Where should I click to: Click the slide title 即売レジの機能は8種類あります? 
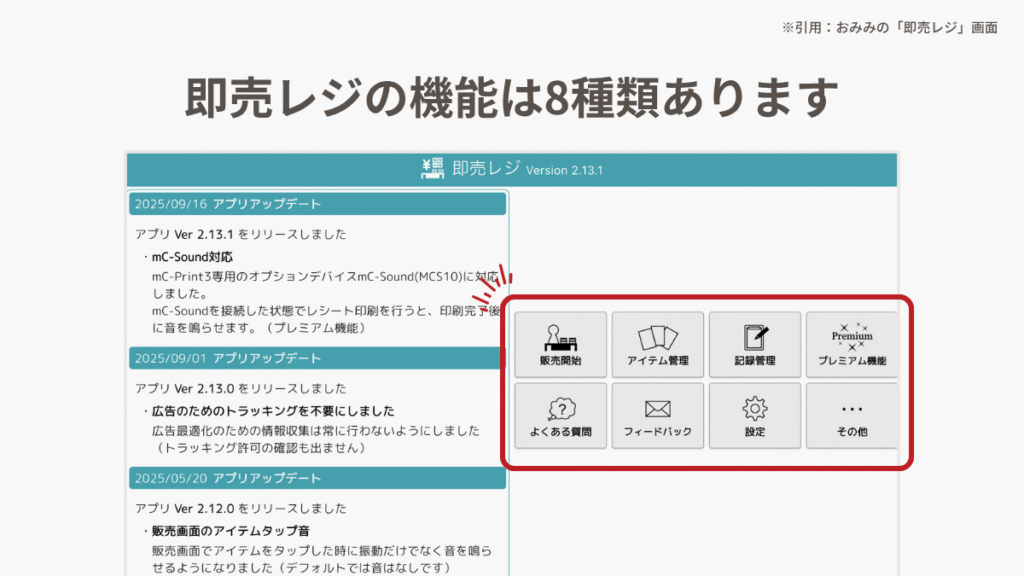point(511,97)
